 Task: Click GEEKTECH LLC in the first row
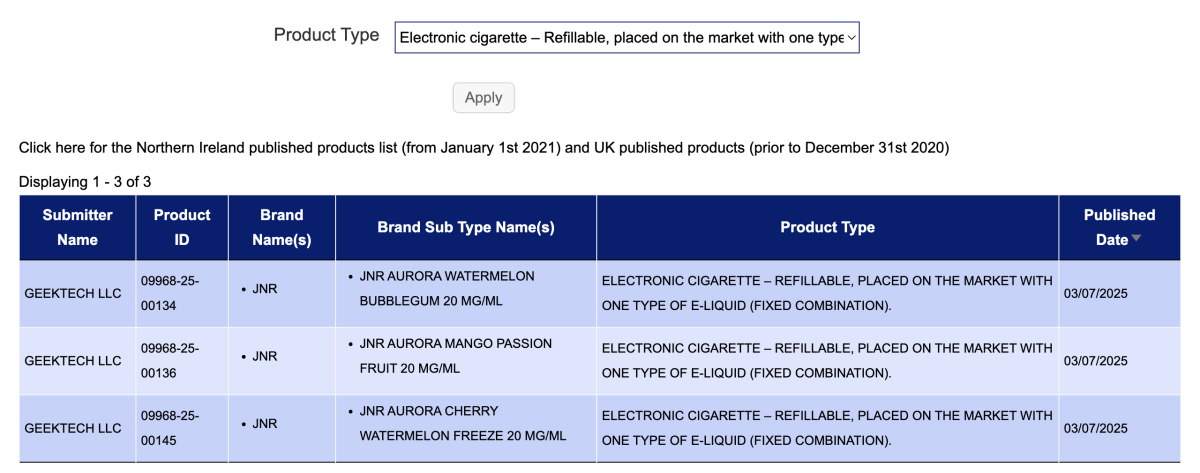73,294
